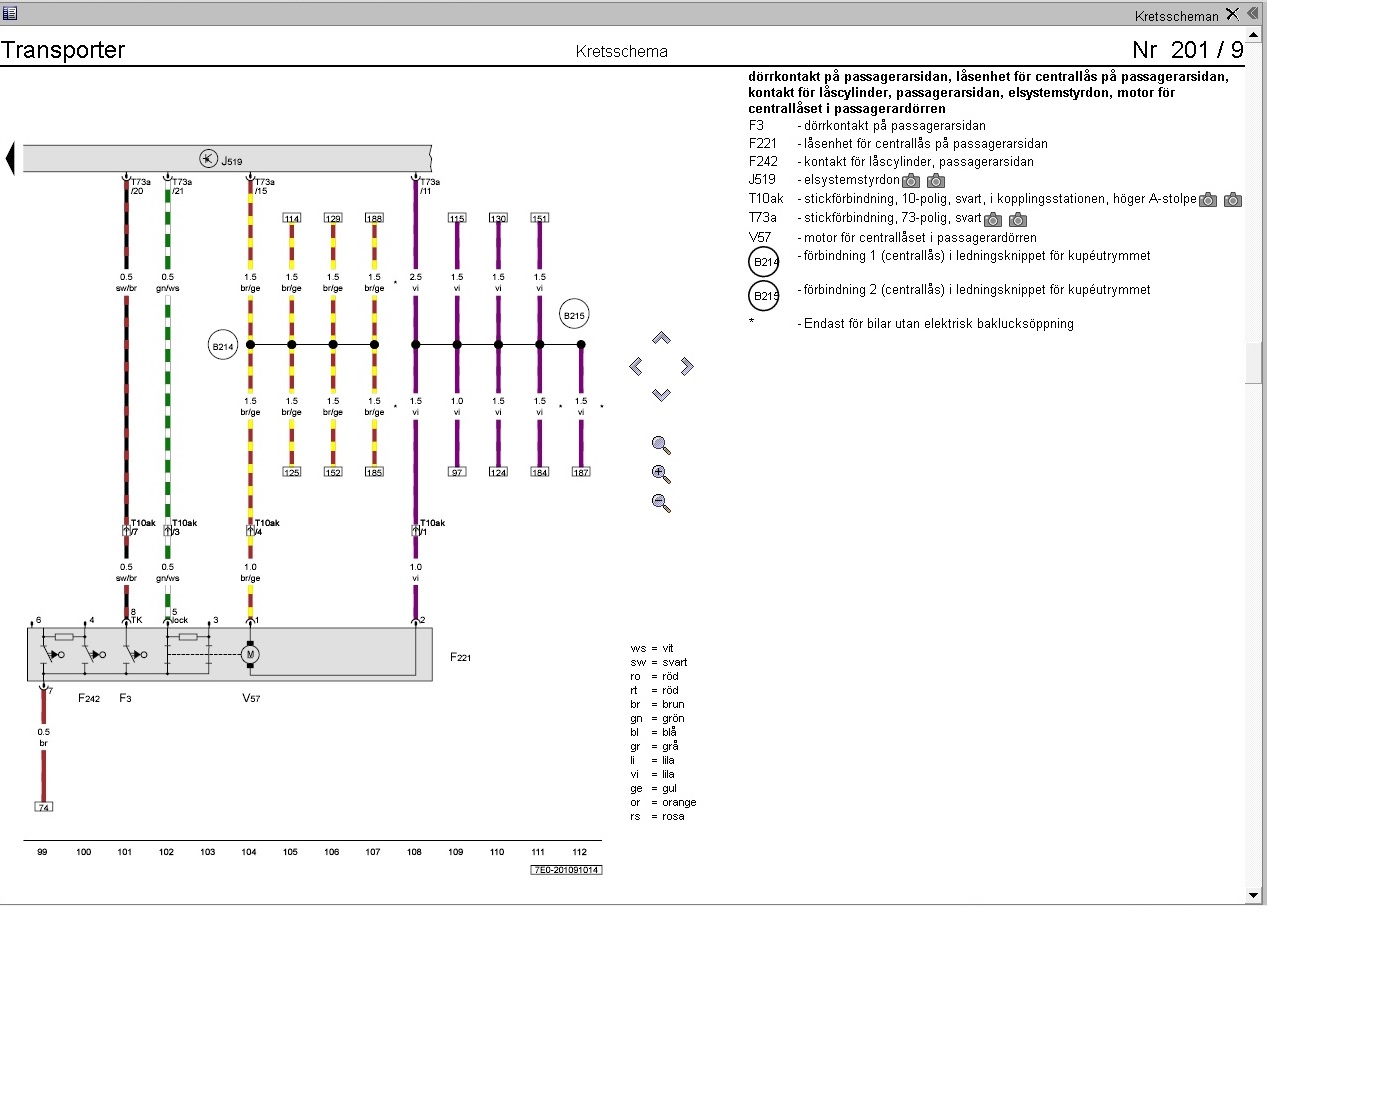
Task: Follow the reference box 185
Action: tap(374, 472)
